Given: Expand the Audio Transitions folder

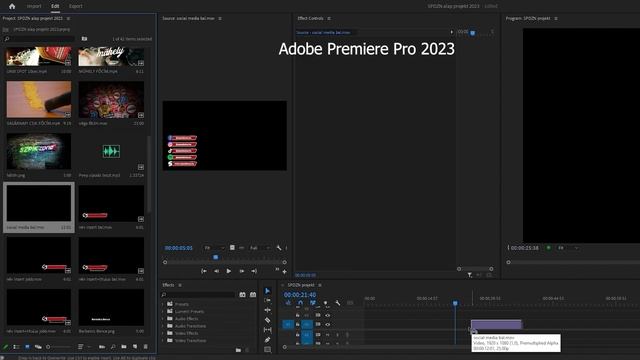Looking at the screenshot, I should pyautogui.click(x=163, y=326).
